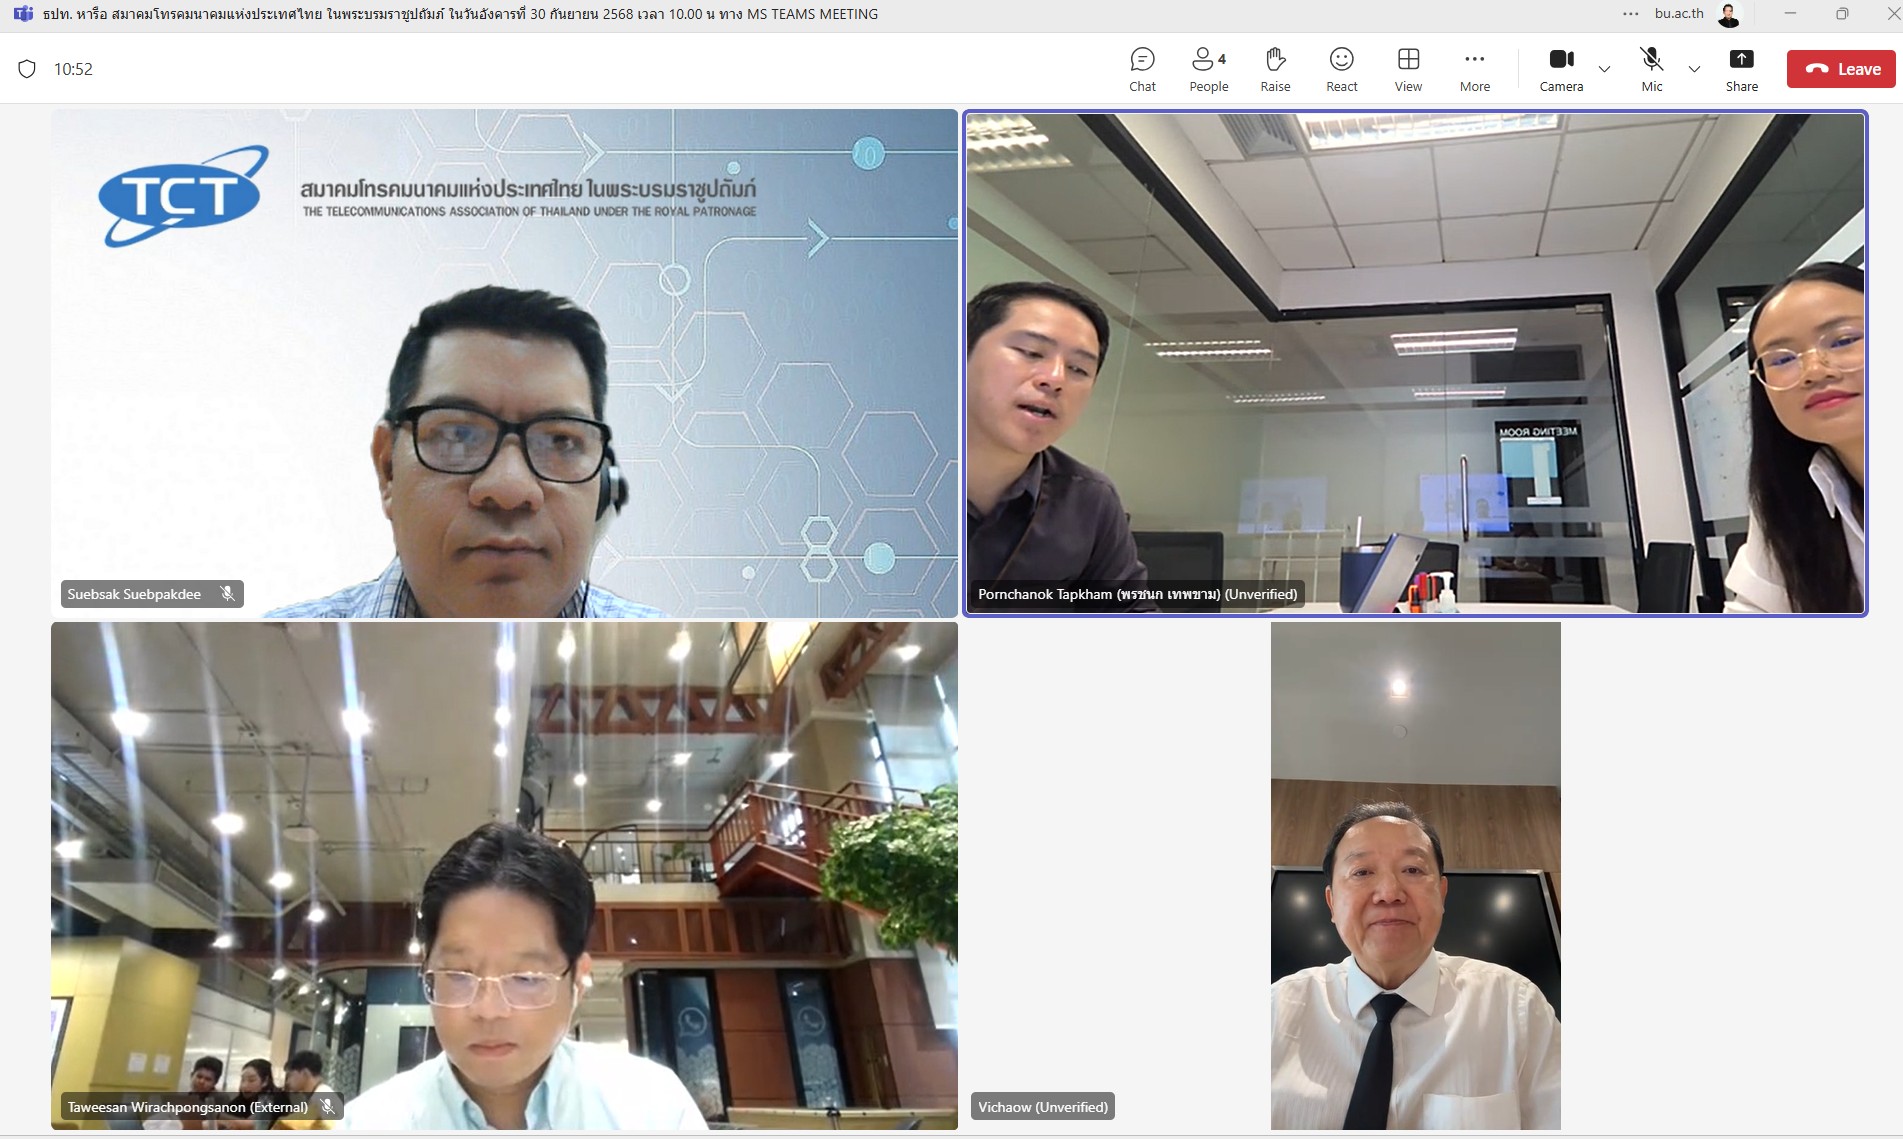Image resolution: width=1903 pixels, height=1139 pixels.
Task: Toggle the Camera on or off
Action: coord(1561,69)
